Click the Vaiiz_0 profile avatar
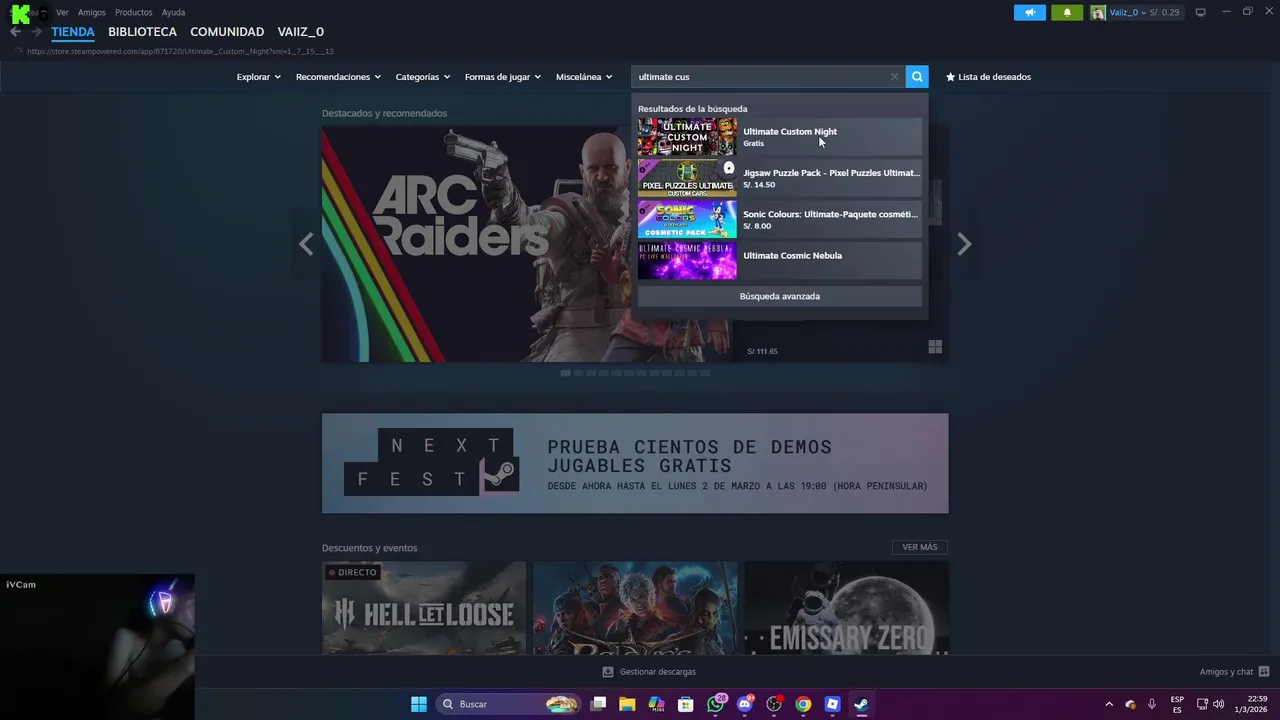 (1098, 12)
